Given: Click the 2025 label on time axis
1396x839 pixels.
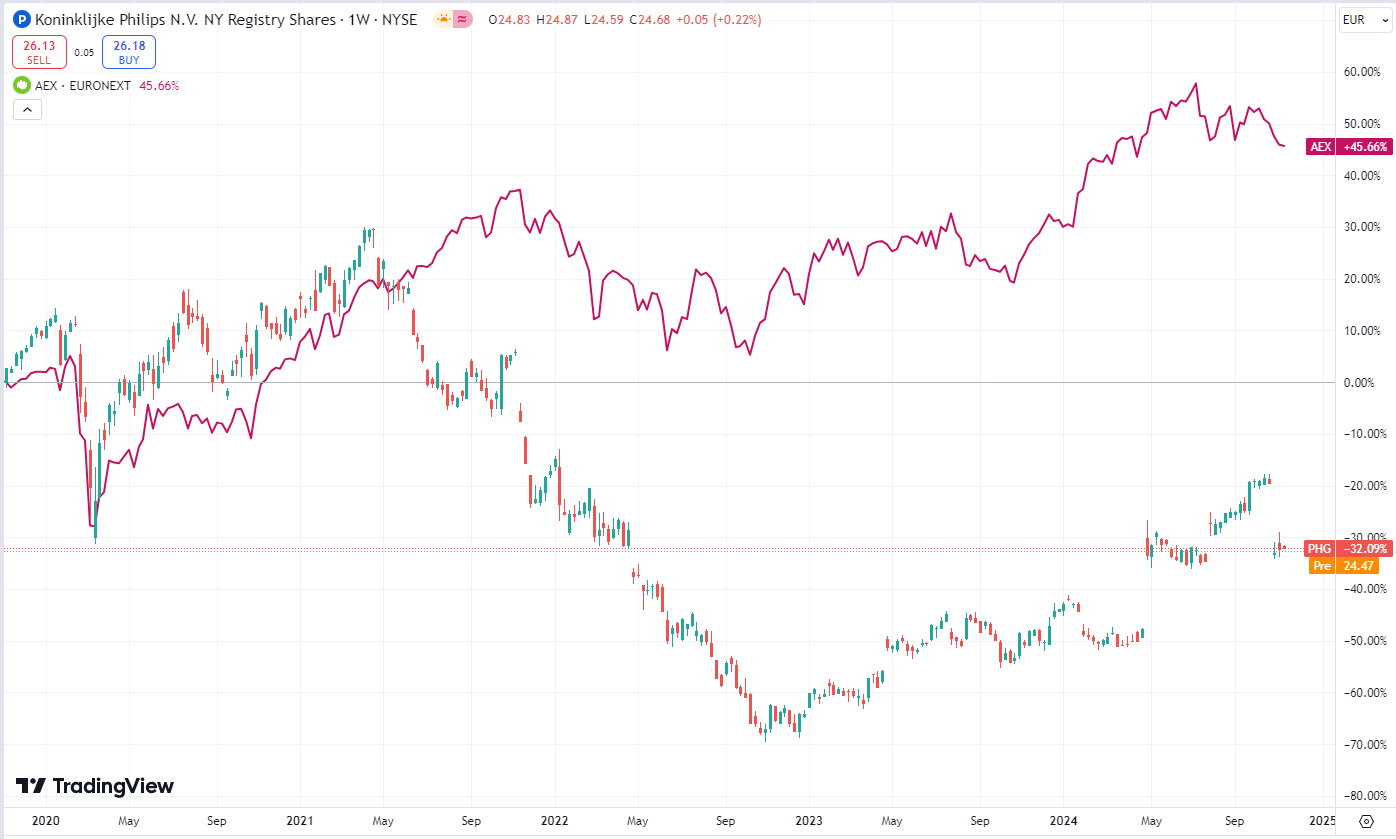Looking at the screenshot, I should pyautogui.click(x=1321, y=820).
